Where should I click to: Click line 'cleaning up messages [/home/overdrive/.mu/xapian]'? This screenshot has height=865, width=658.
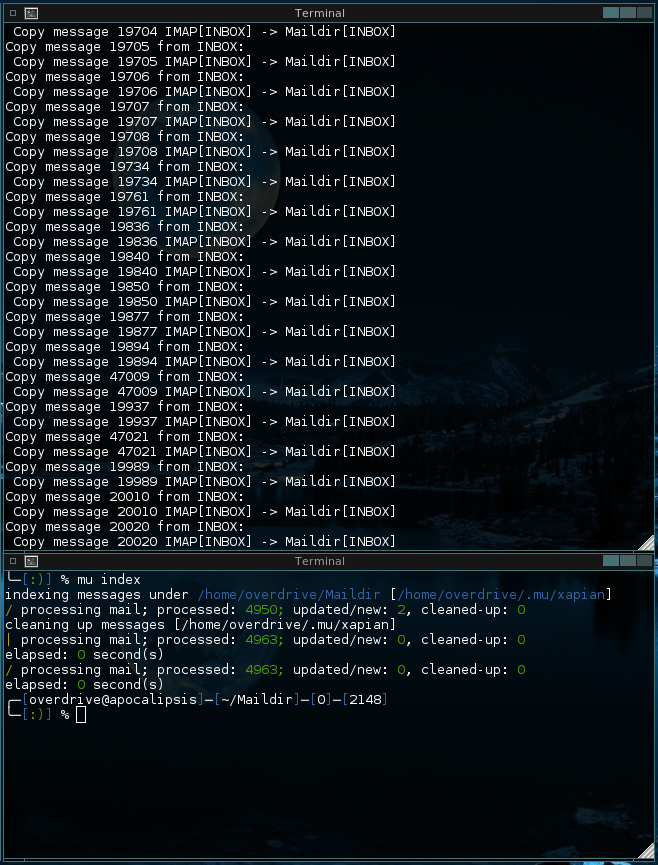tap(201, 624)
